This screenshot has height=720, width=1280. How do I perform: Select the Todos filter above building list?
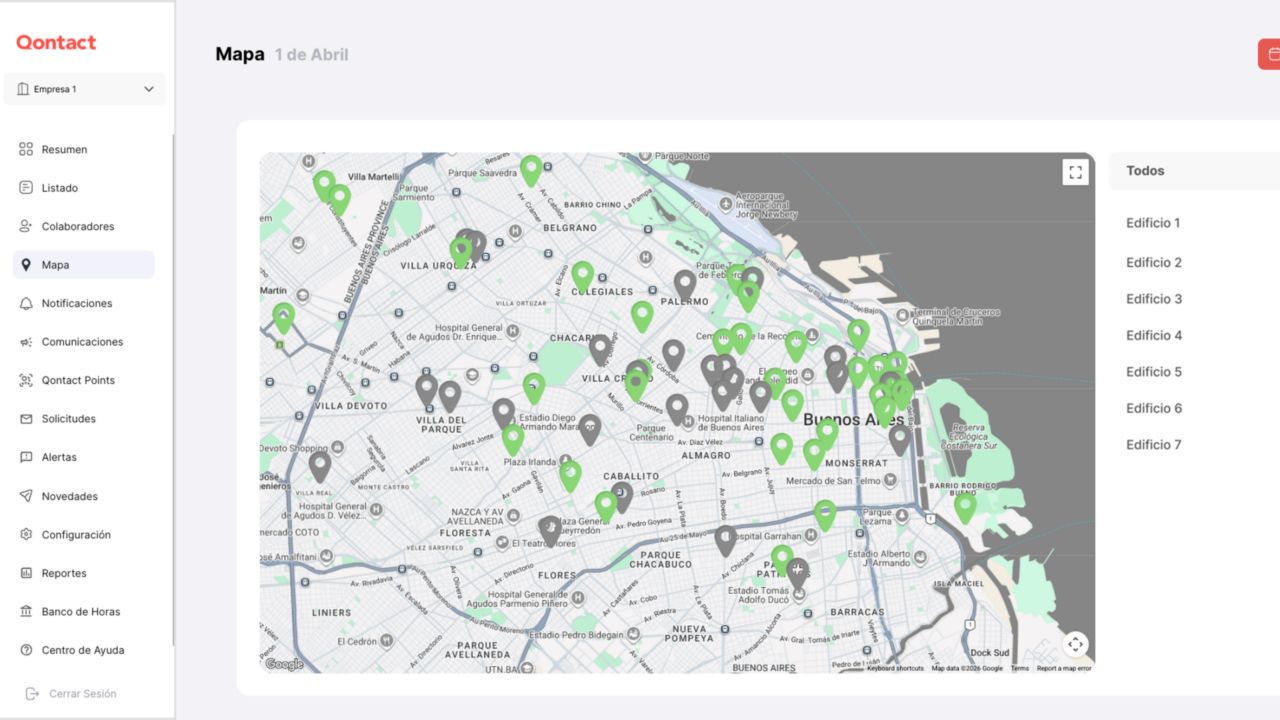pyautogui.click(x=1145, y=171)
